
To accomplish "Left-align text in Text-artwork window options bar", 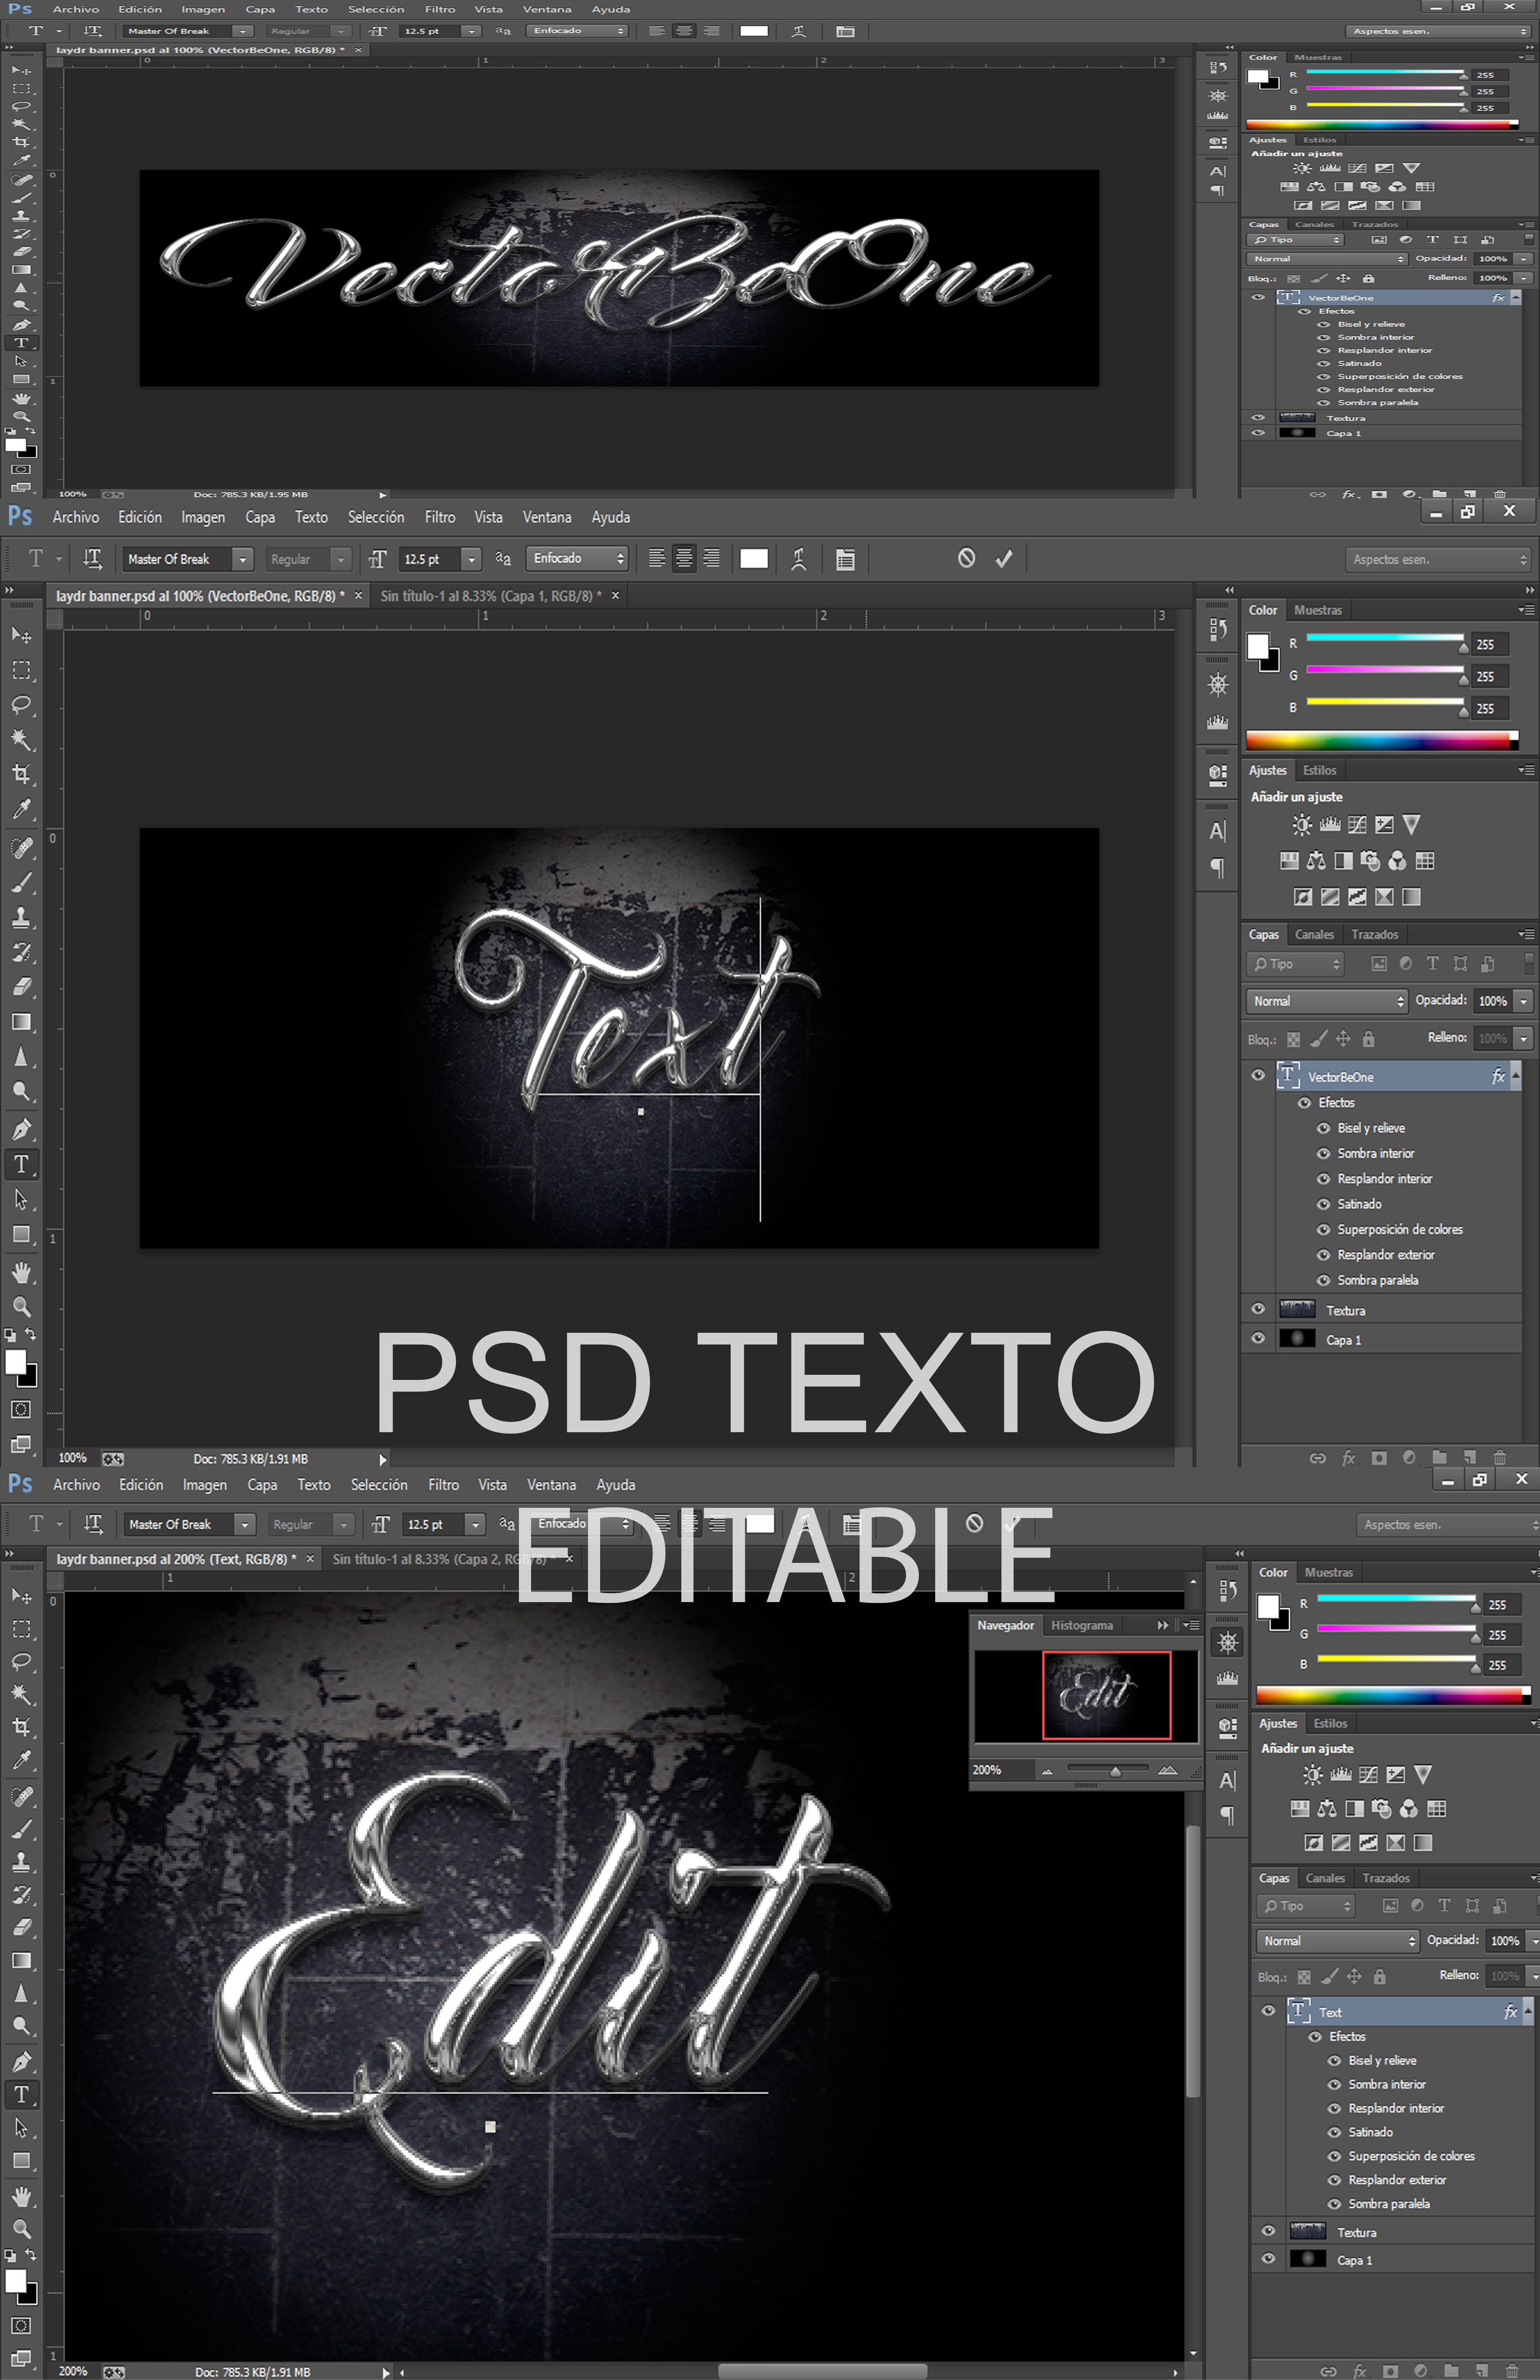I will [x=657, y=559].
